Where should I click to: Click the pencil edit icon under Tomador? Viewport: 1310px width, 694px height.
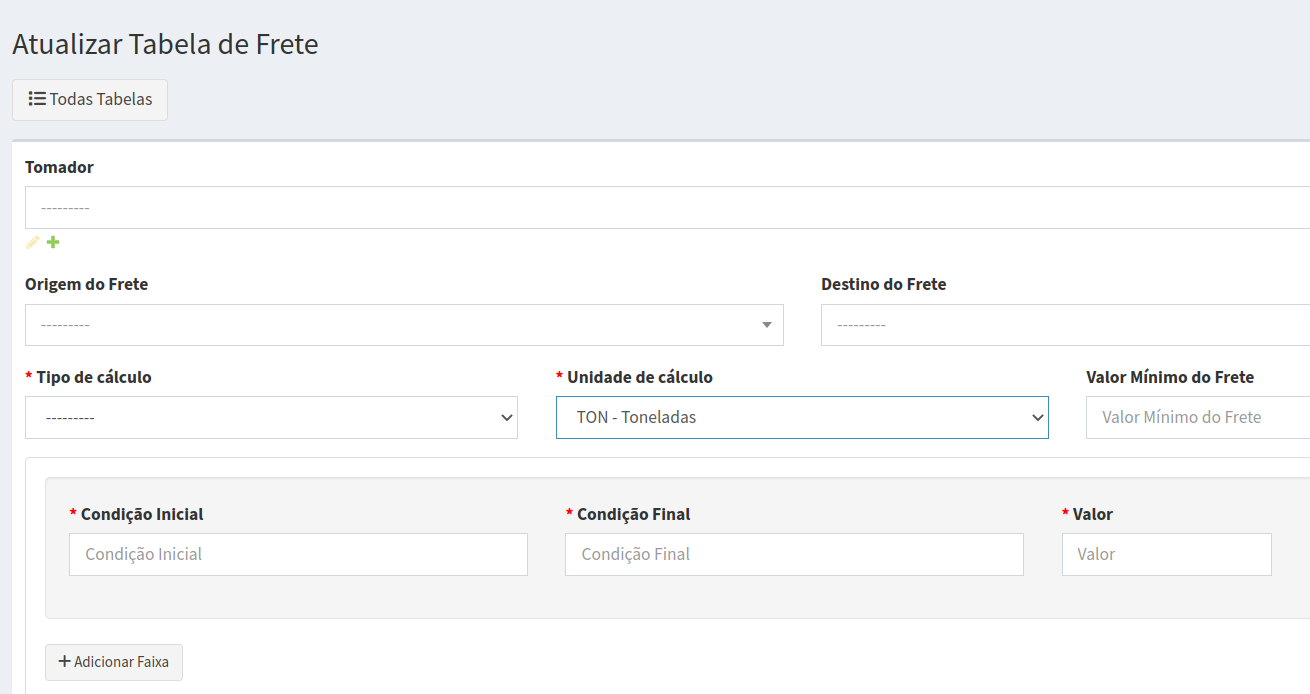click(x=33, y=242)
